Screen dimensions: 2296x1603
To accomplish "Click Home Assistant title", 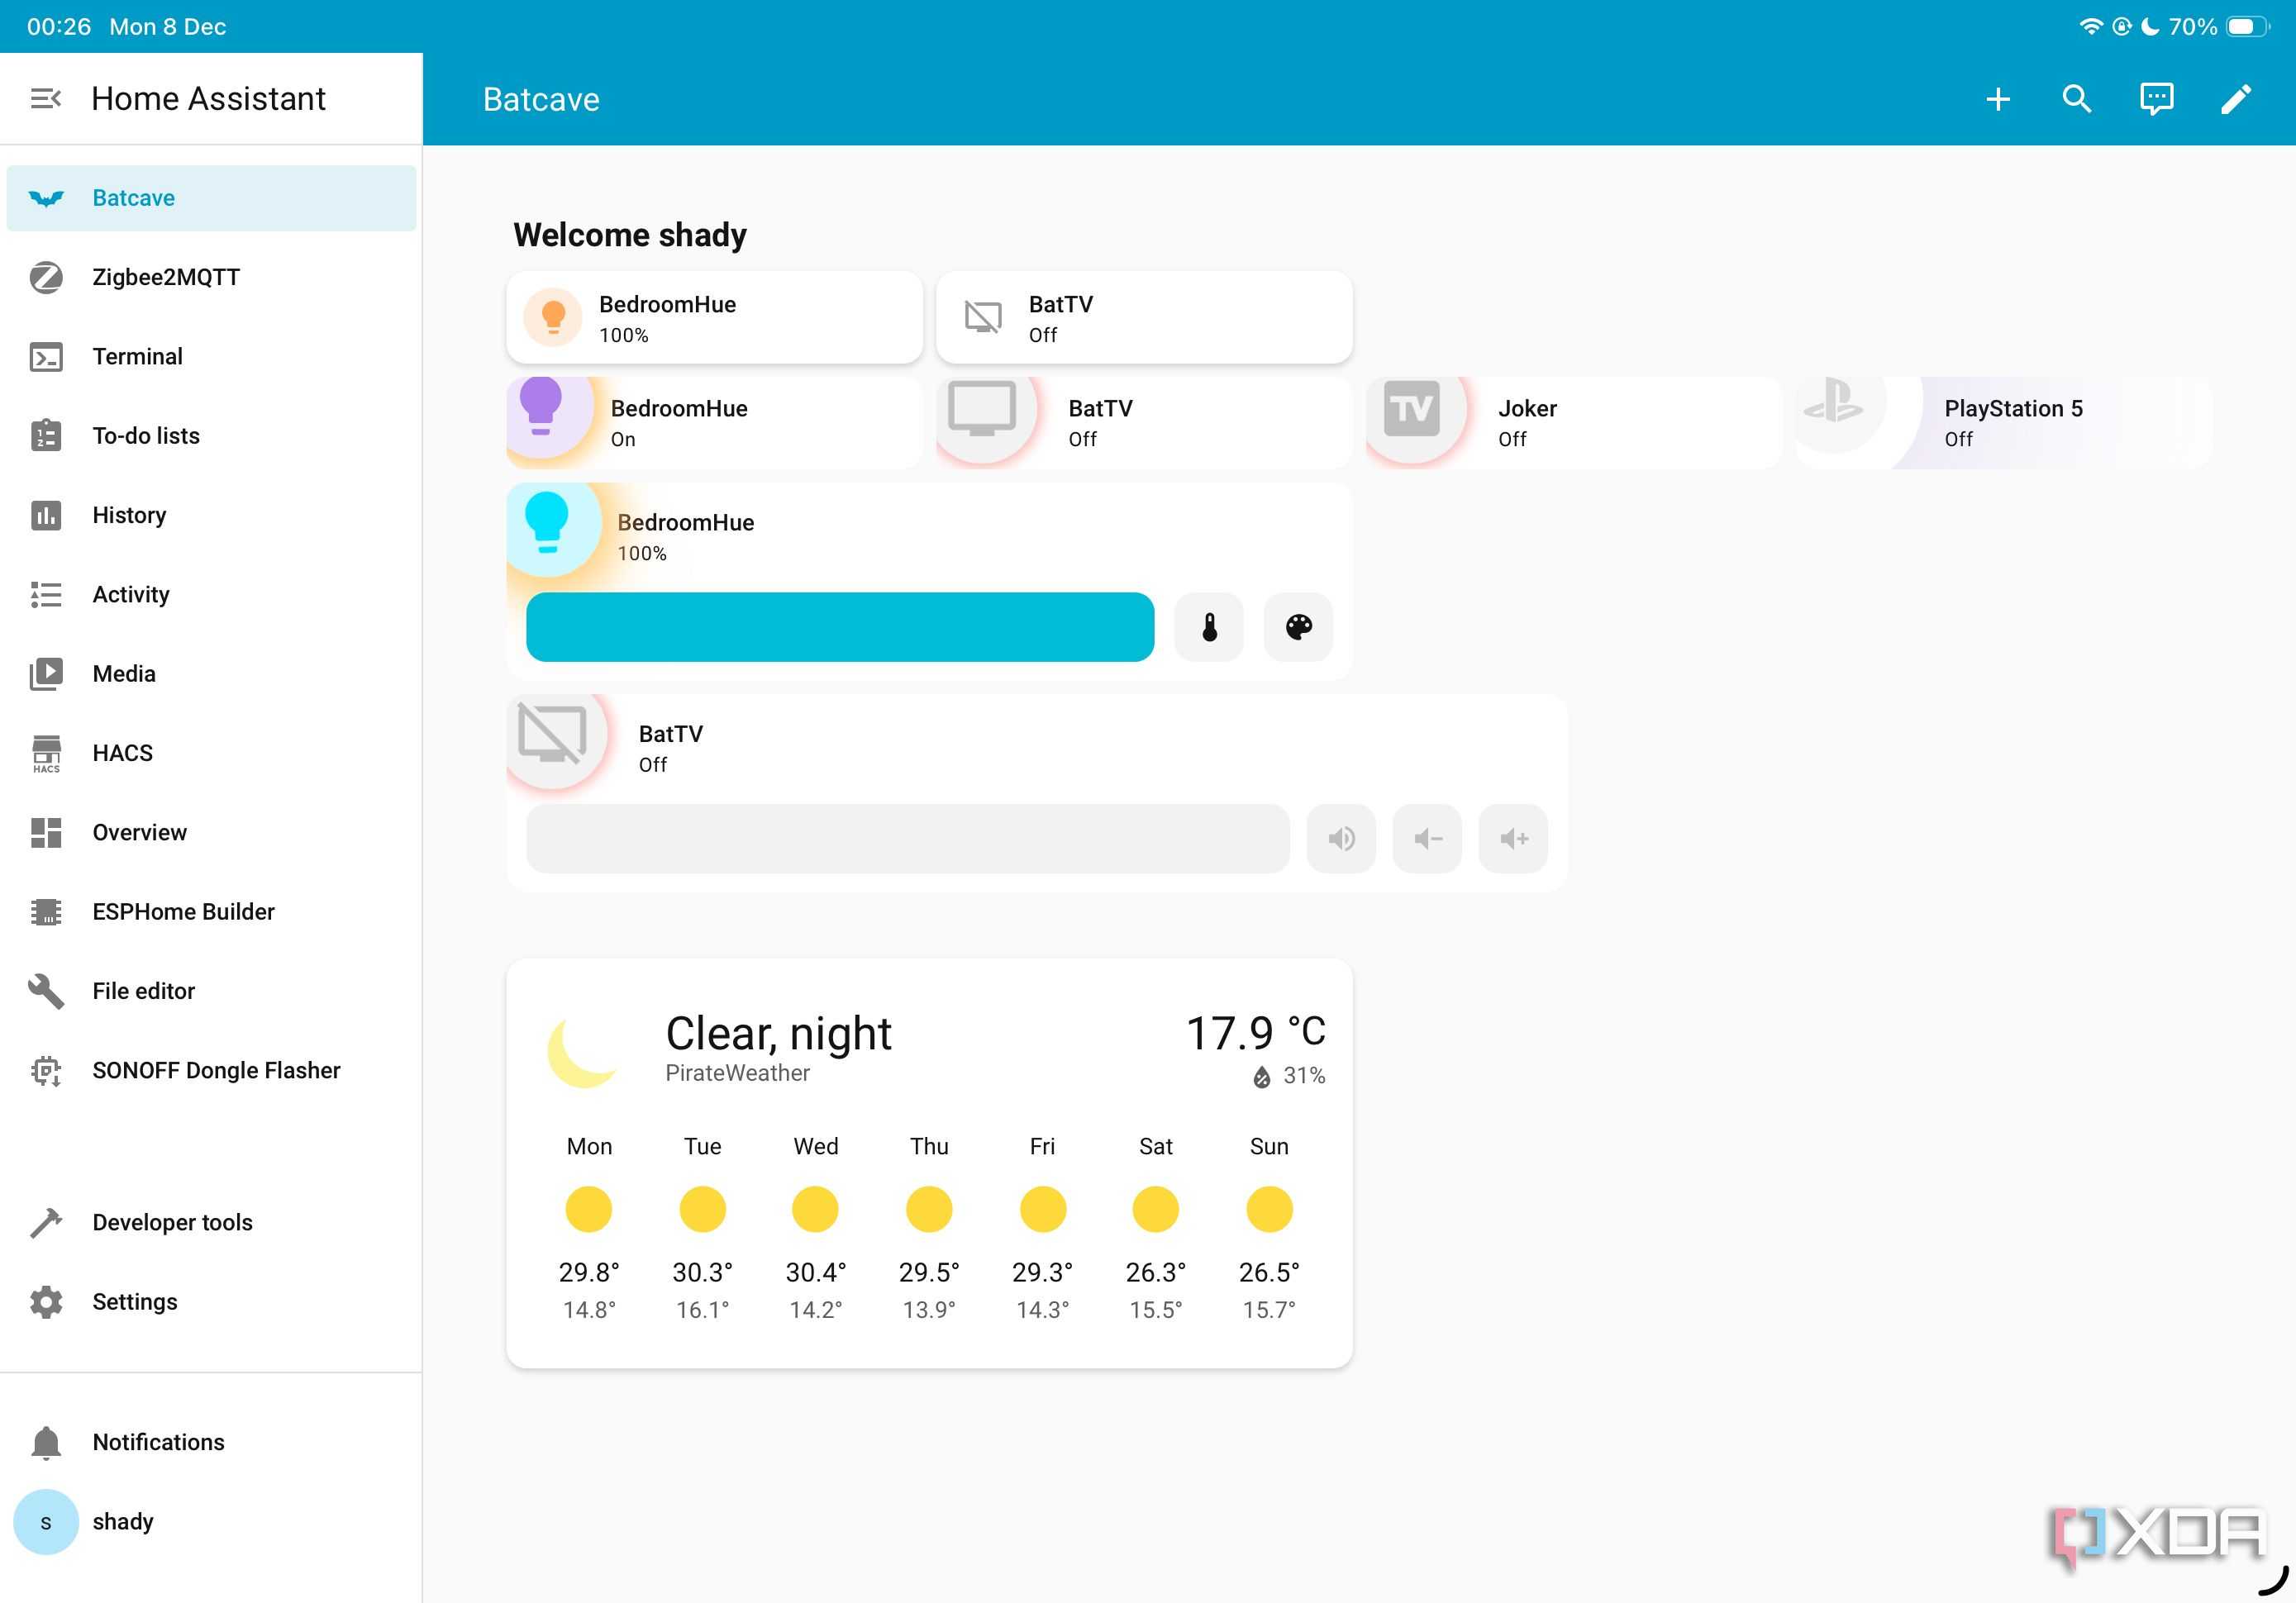I will coord(208,99).
